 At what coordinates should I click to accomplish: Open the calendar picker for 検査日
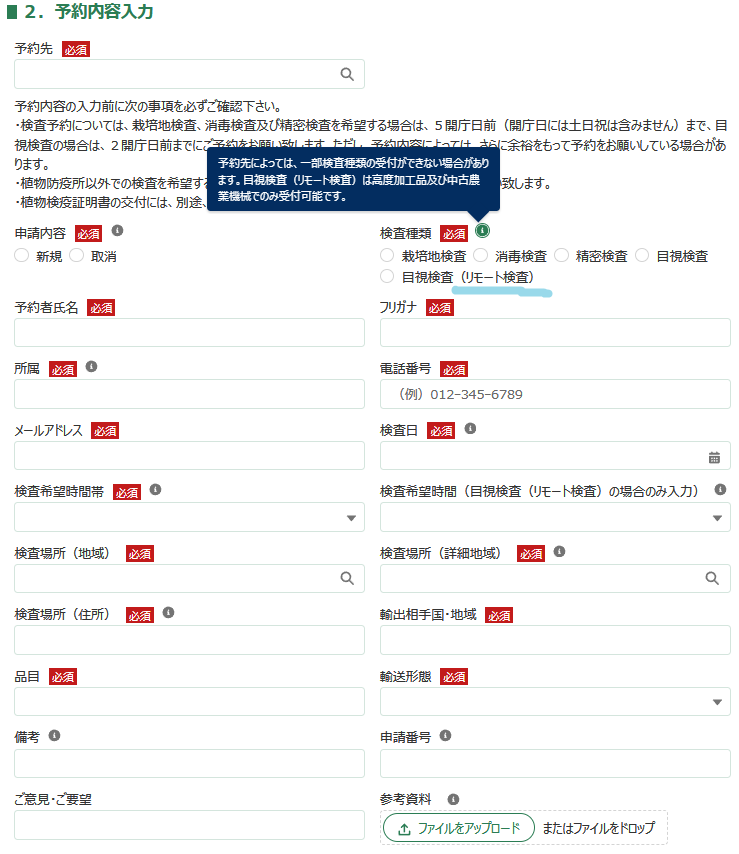[x=714, y=458]
